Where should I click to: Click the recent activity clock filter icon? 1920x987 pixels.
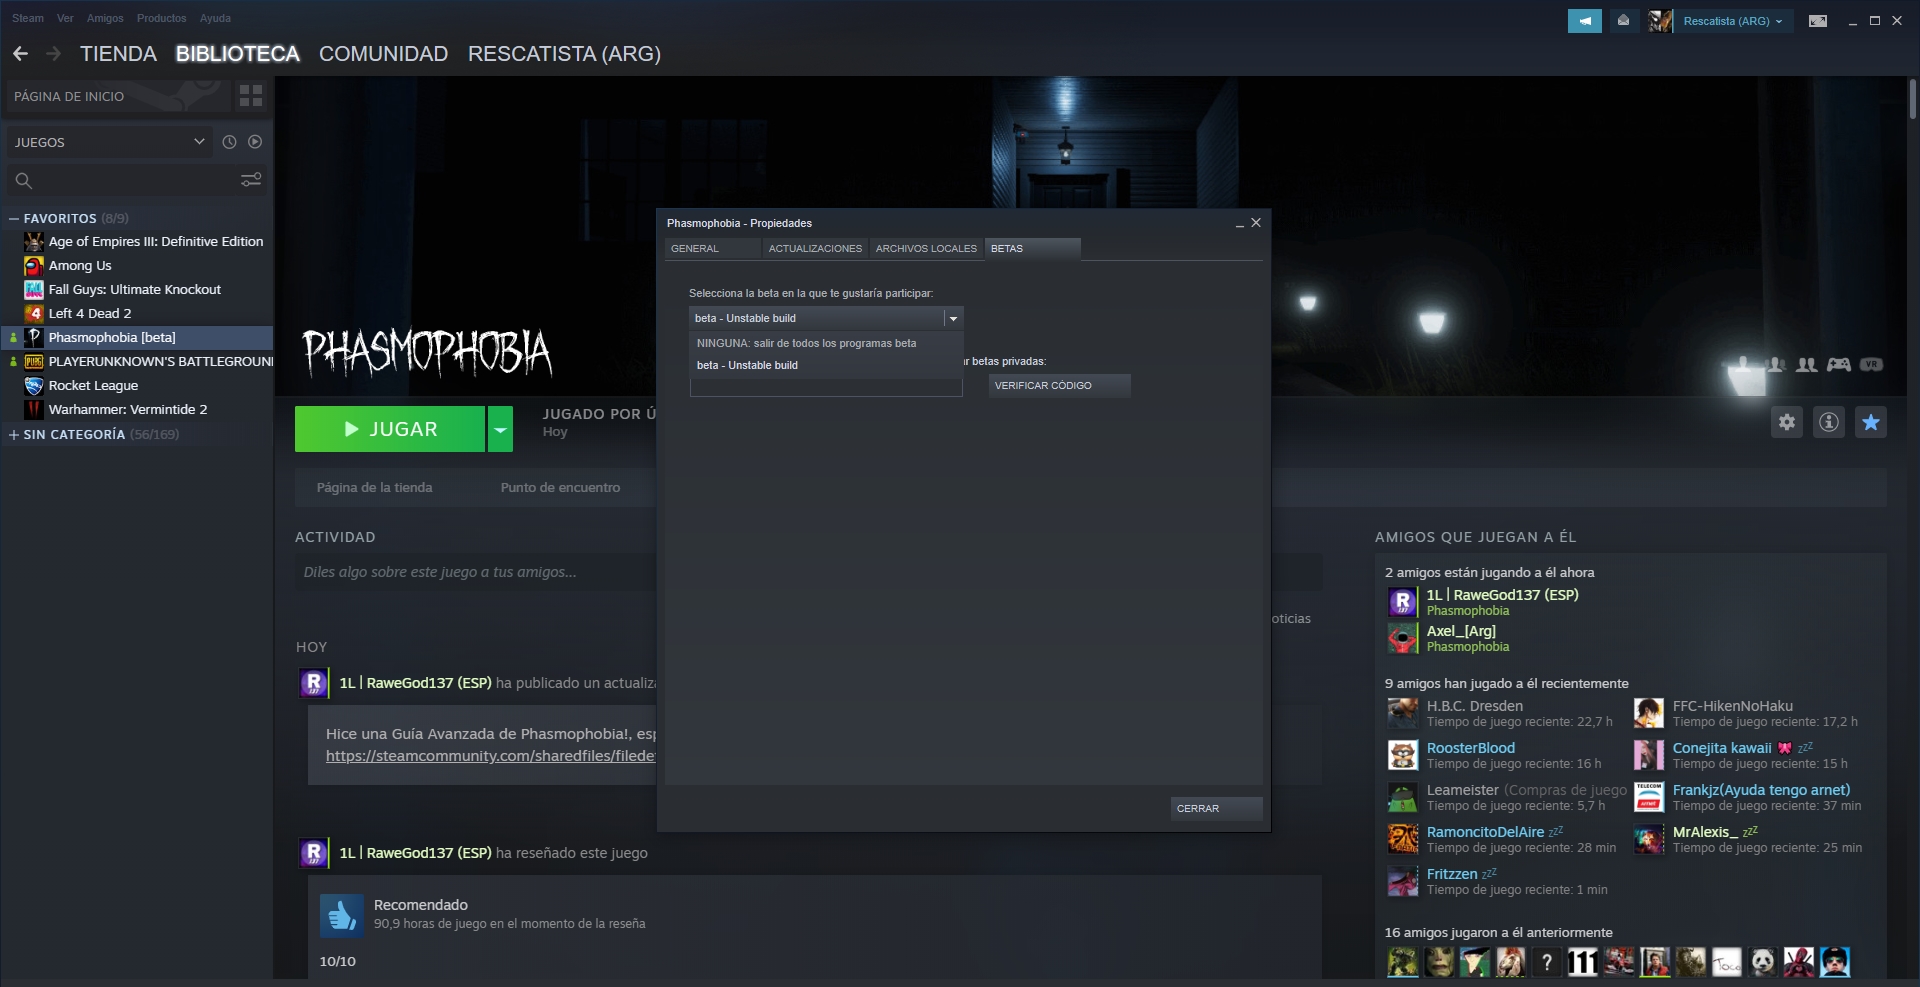229,142
